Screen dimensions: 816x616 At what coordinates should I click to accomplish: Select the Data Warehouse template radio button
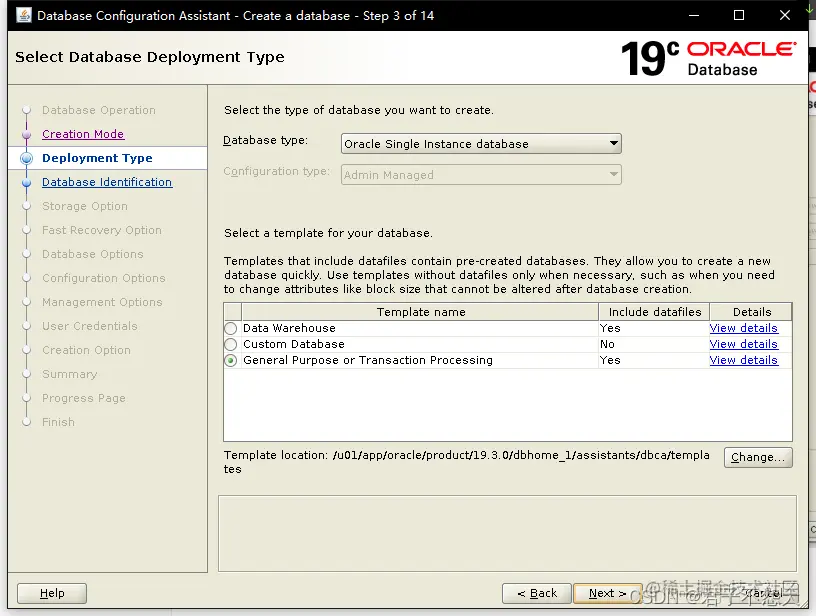tap(231, 328)
